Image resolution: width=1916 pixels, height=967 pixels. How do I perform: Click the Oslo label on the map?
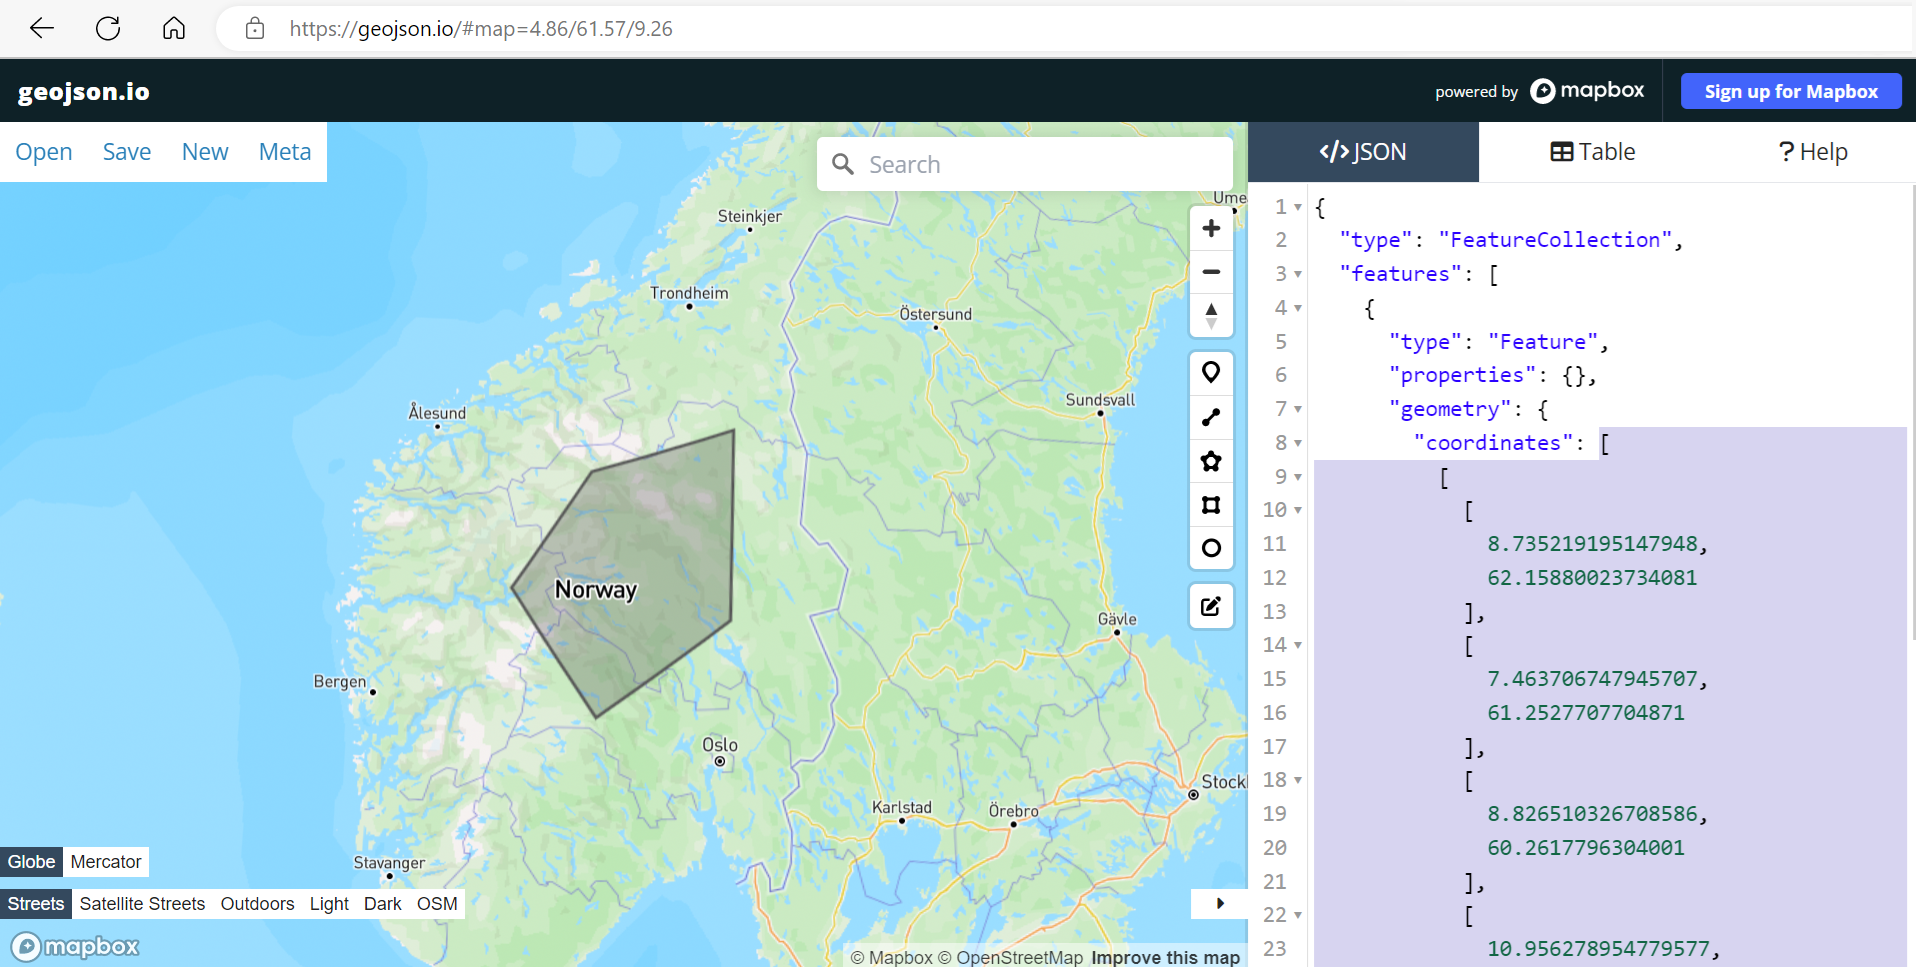[720, 745]
